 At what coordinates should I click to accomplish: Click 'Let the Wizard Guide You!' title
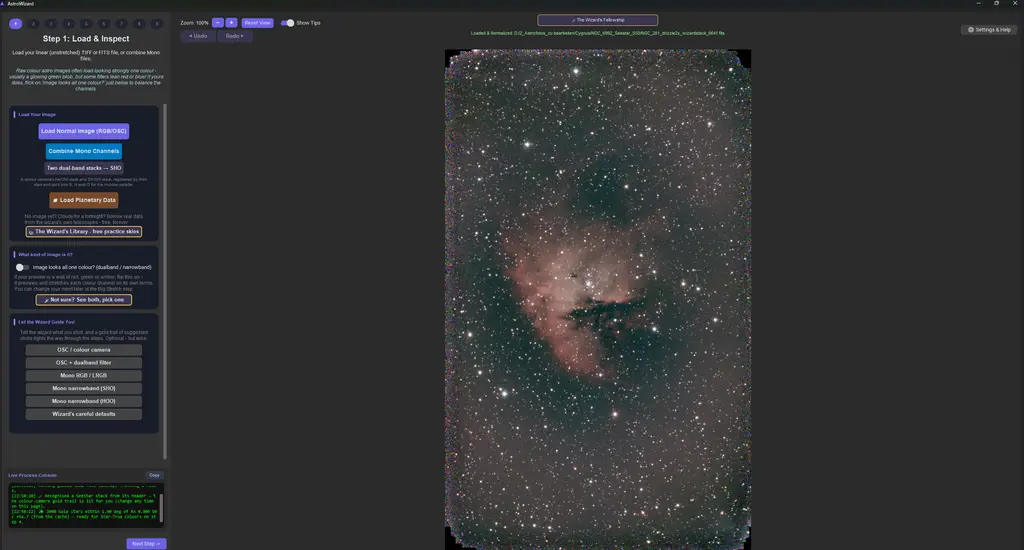(x=46, y=322)
